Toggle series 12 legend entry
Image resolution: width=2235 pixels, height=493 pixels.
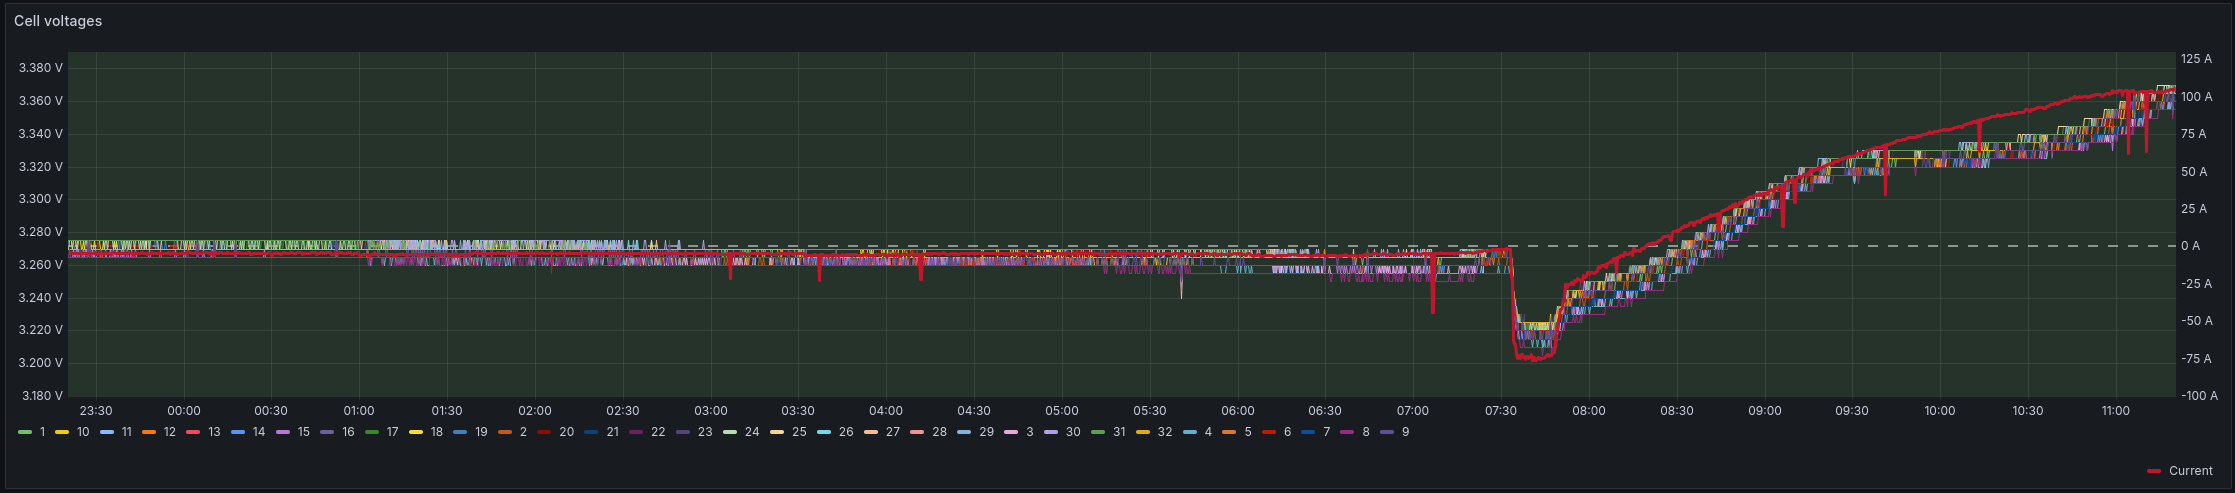click(x=169, y=432)
